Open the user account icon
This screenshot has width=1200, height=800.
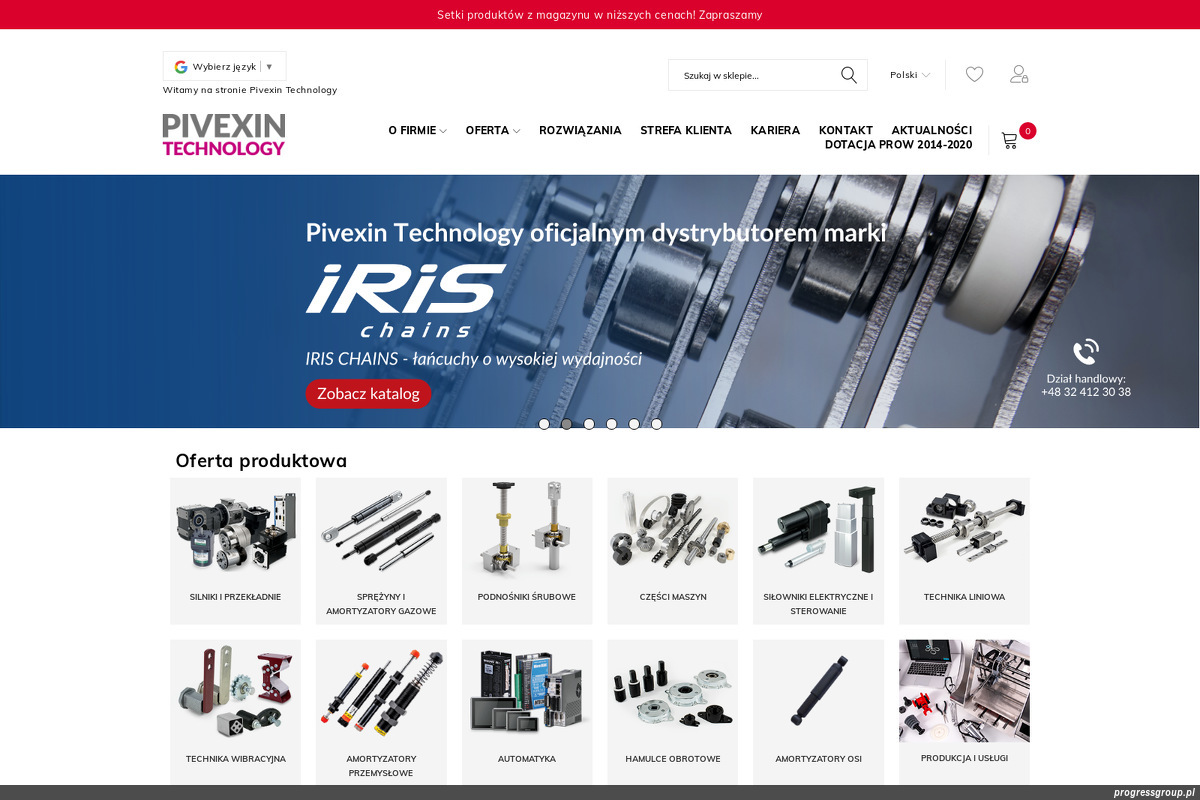(1019, 74)
